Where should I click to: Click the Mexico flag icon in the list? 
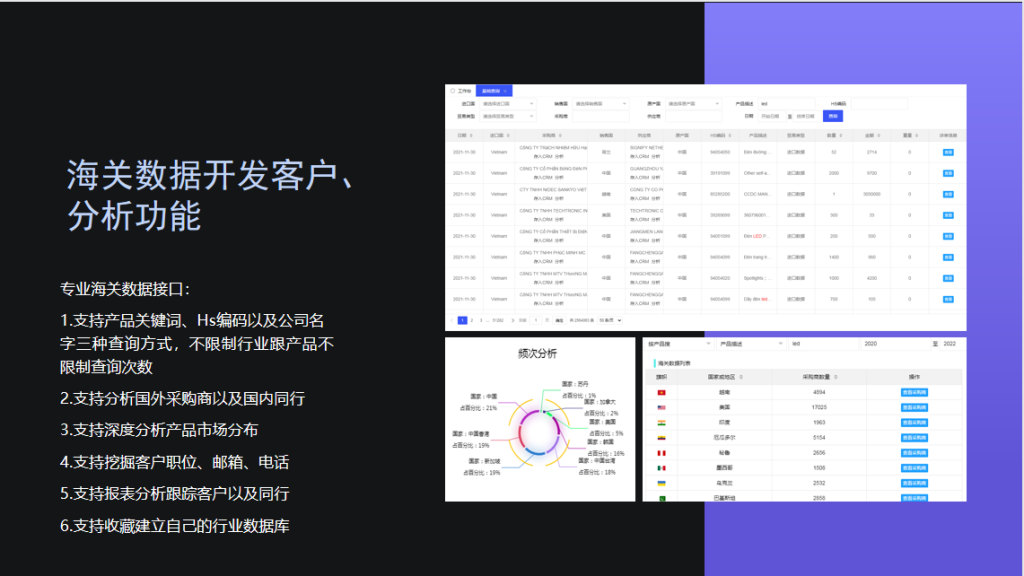661,467
